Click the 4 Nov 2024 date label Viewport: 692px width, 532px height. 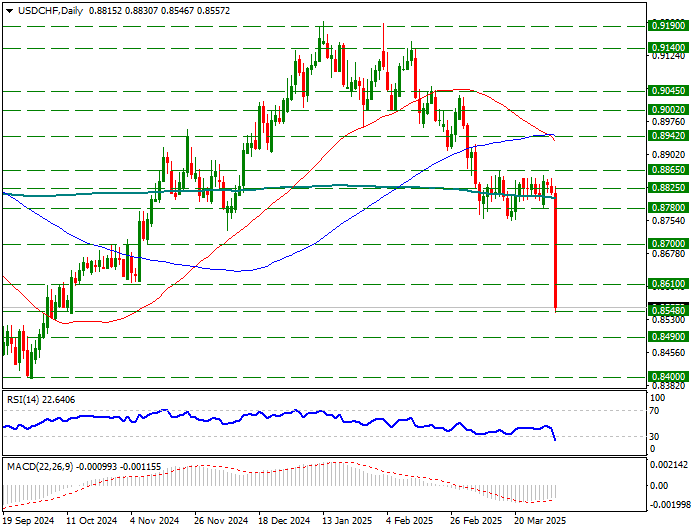pos(155,521)
